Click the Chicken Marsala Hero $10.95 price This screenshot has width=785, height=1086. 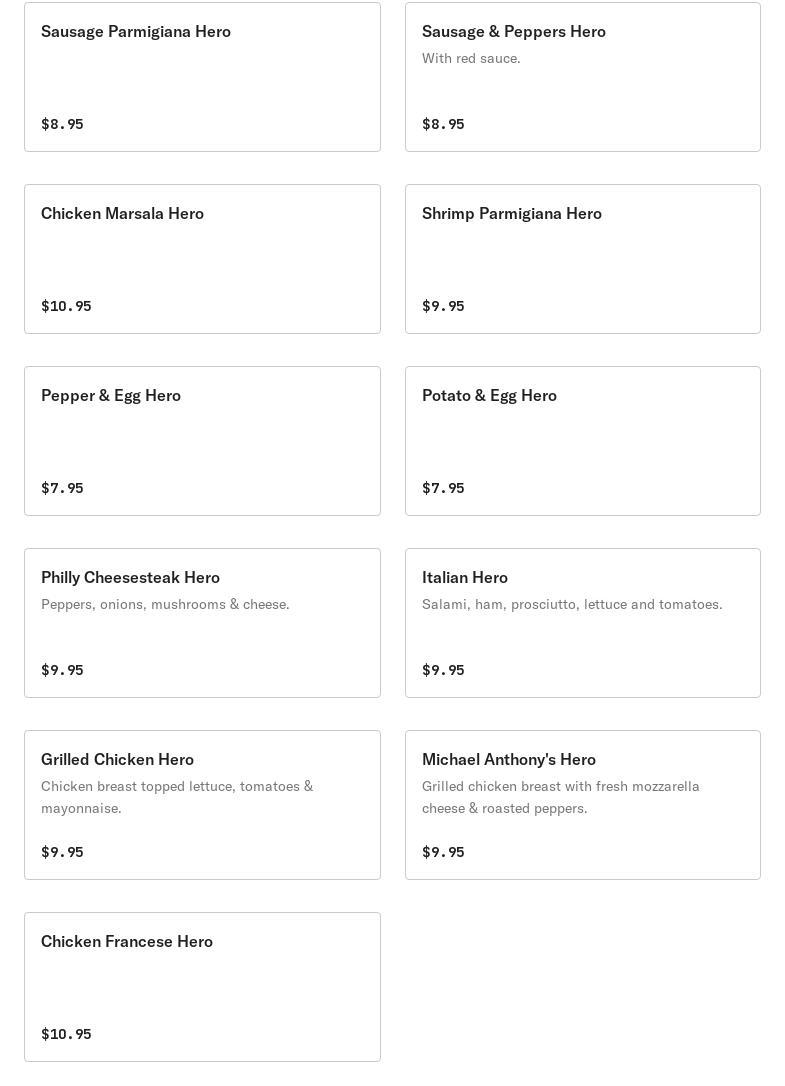pos(66,306)
